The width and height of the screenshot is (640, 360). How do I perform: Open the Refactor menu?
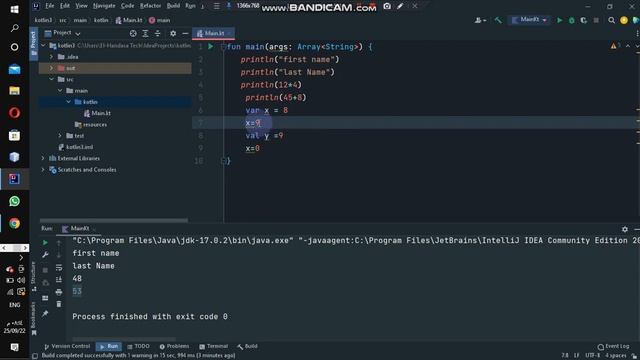pyautogui.click(x=151, y=6)
